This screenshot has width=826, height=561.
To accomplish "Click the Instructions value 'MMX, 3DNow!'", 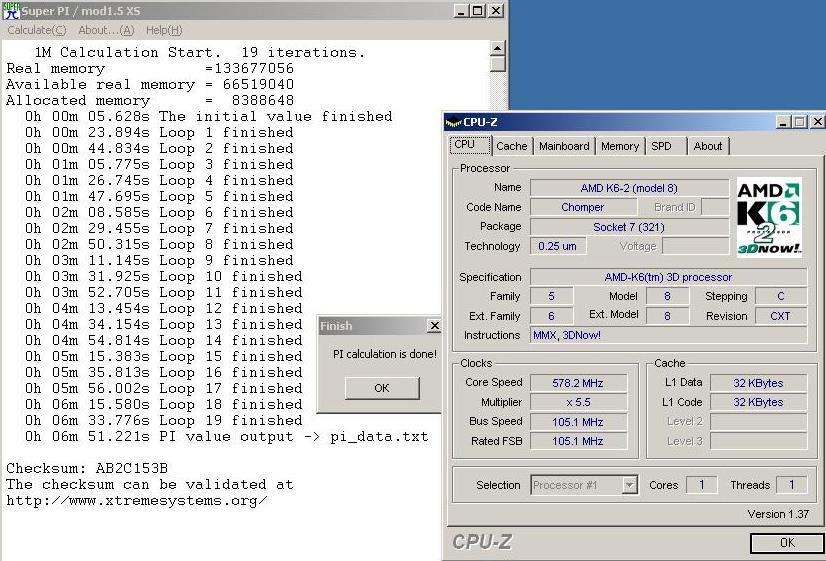I will [x=668, y=335].
